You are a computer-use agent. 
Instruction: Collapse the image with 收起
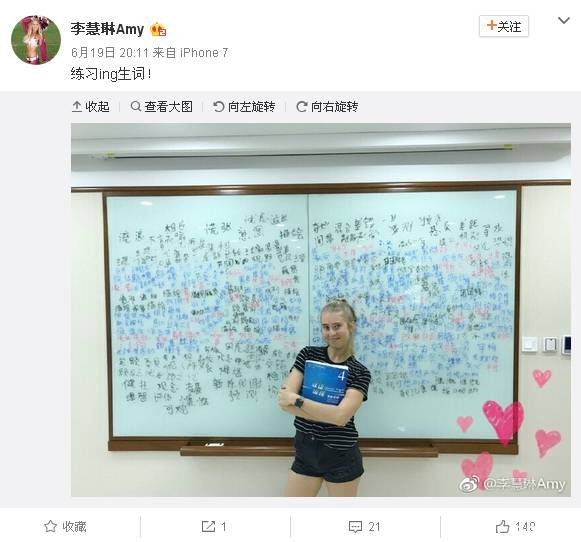(90, 107)
